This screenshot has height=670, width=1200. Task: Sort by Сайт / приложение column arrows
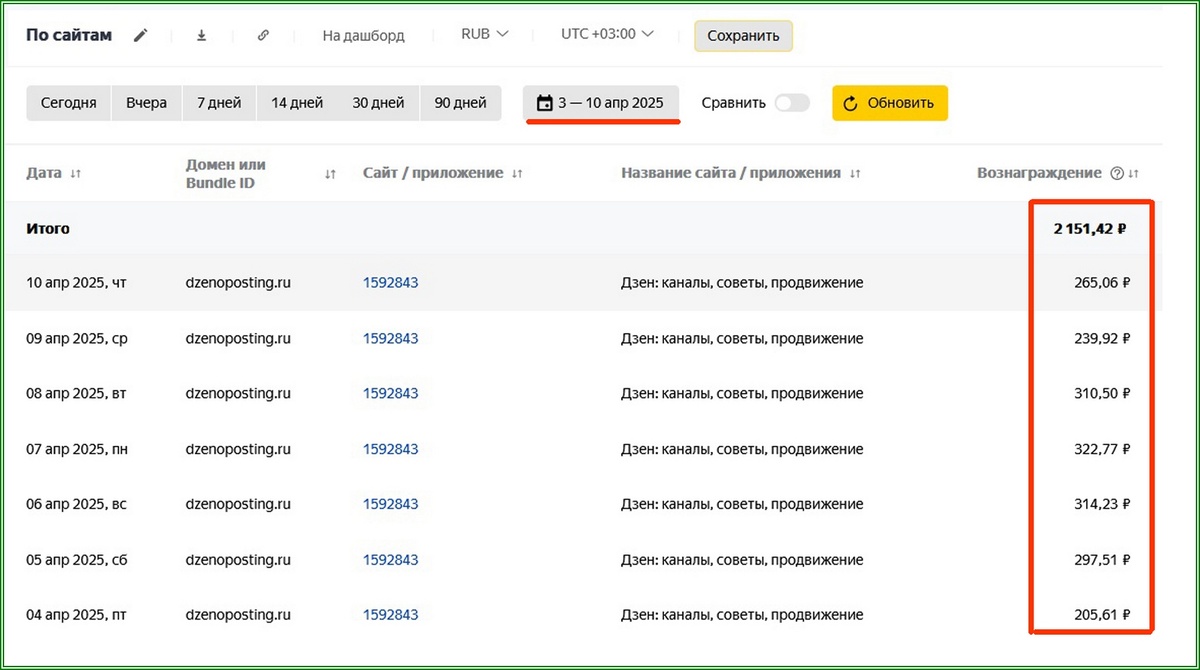[x=517, y=173]
